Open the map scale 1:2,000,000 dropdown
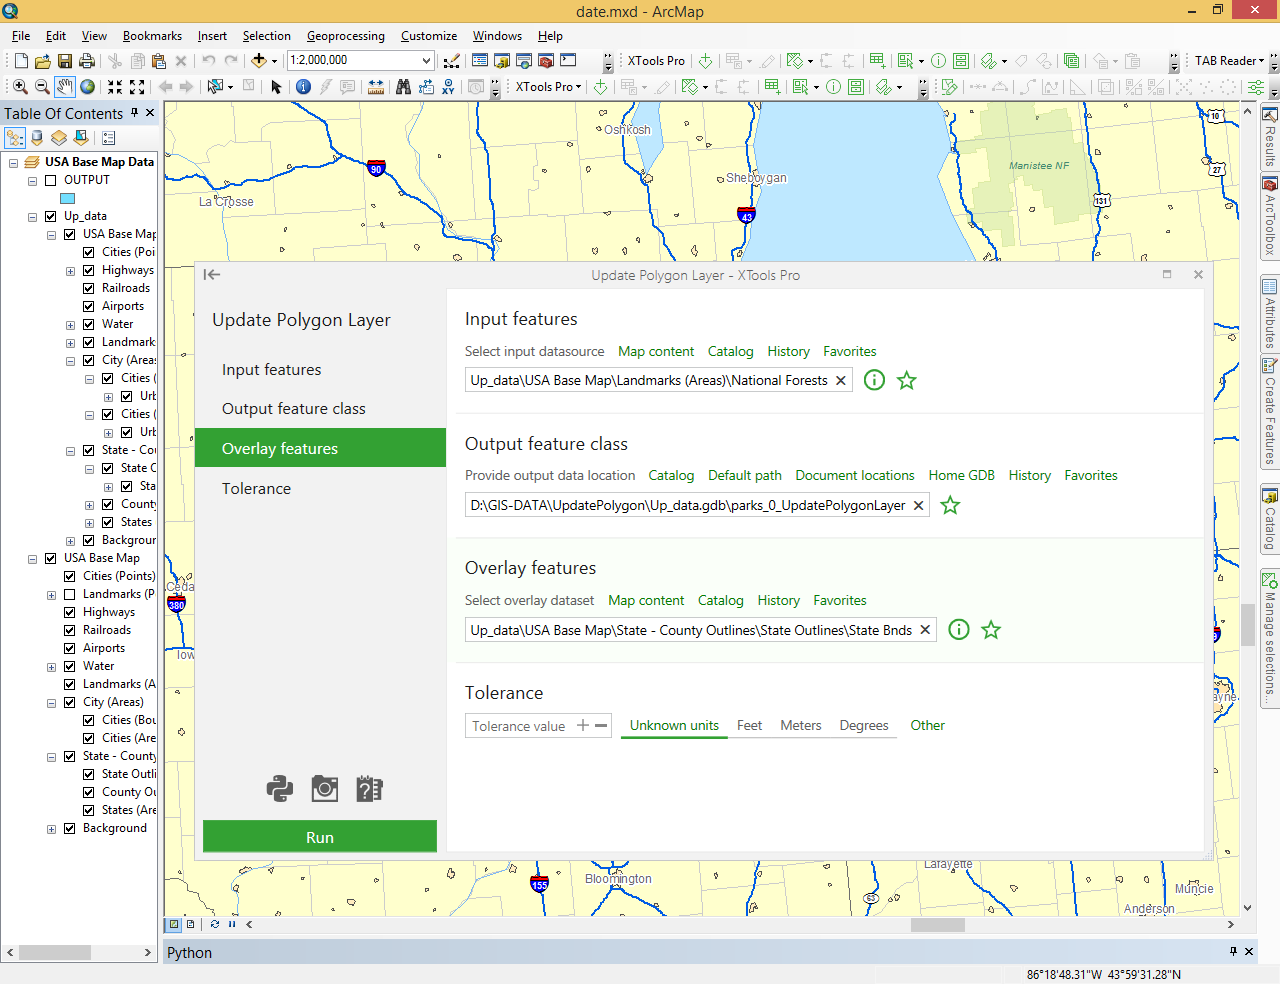This screenshot has height=984, width=1280. pyautogui.click(x=427, y=61)
